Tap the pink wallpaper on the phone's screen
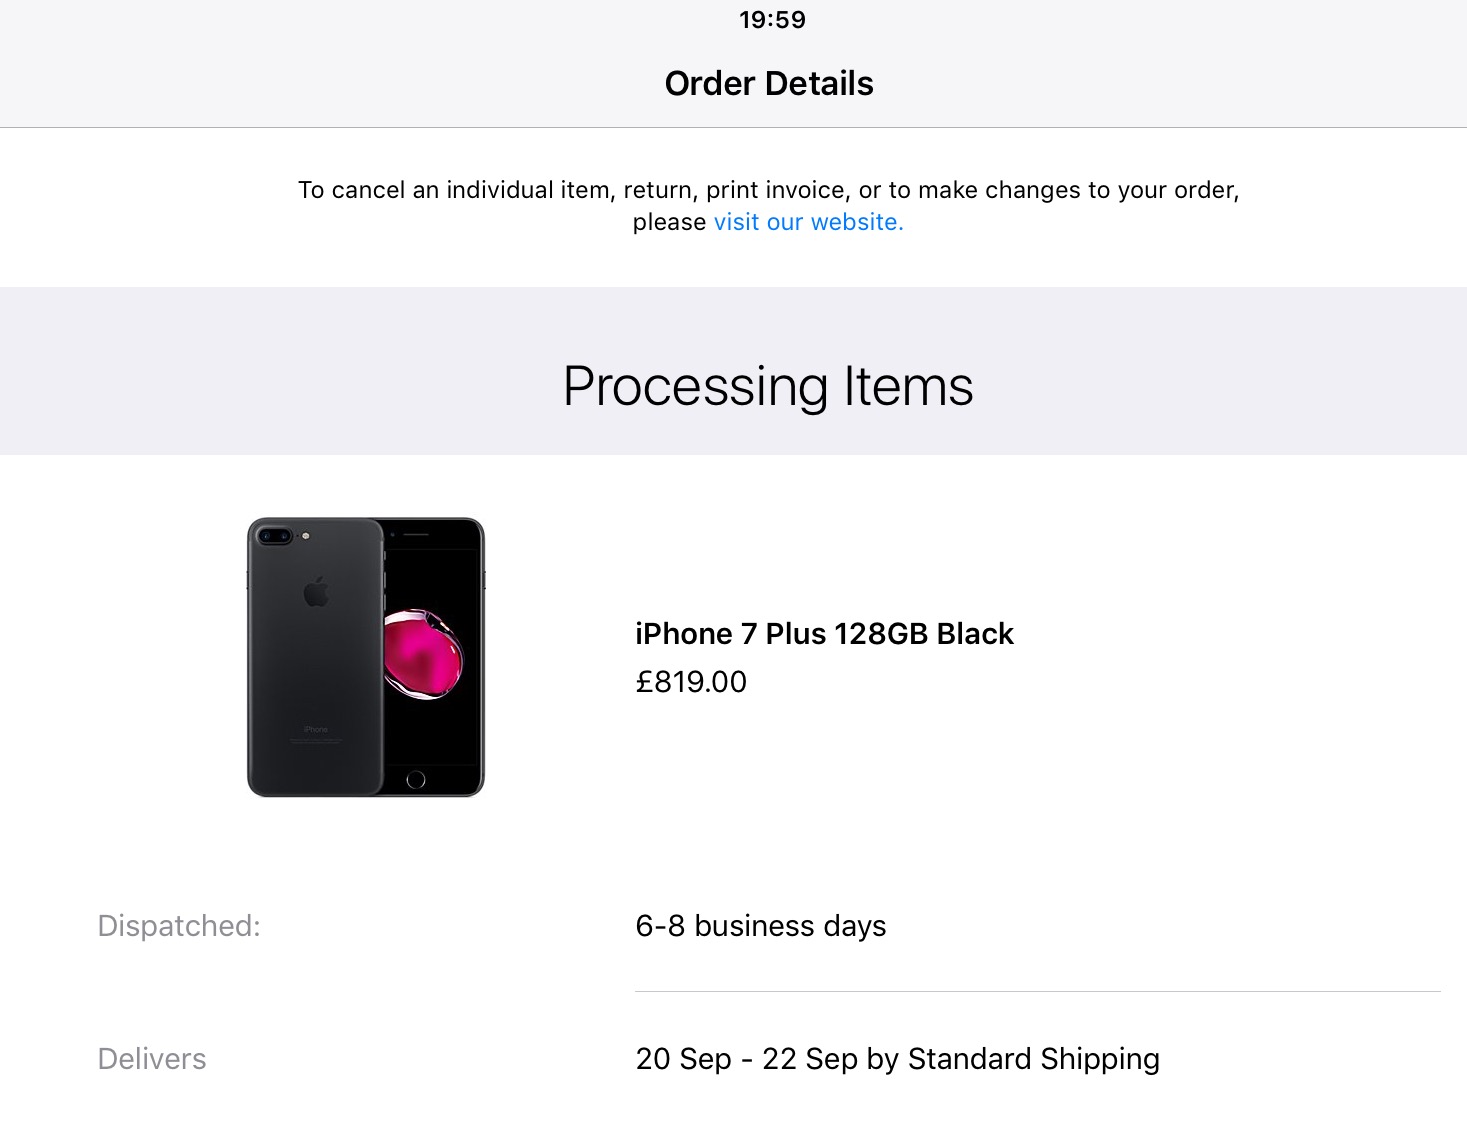This screenshot has width=1467, height=1145. [423, 654]
